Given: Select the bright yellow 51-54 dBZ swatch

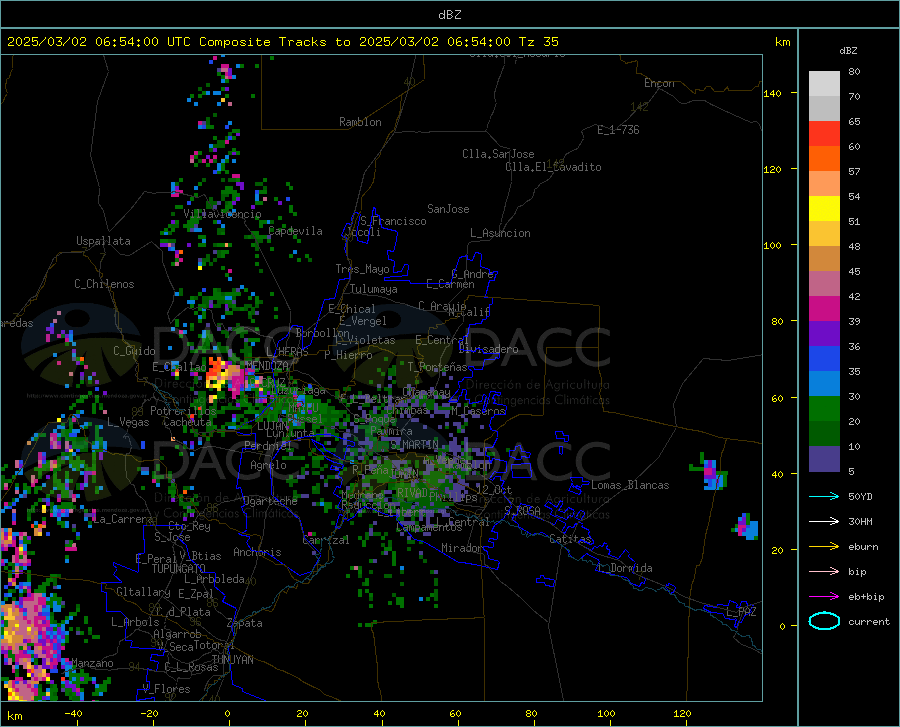Looking at the screenshot, I should pos(824,209).
